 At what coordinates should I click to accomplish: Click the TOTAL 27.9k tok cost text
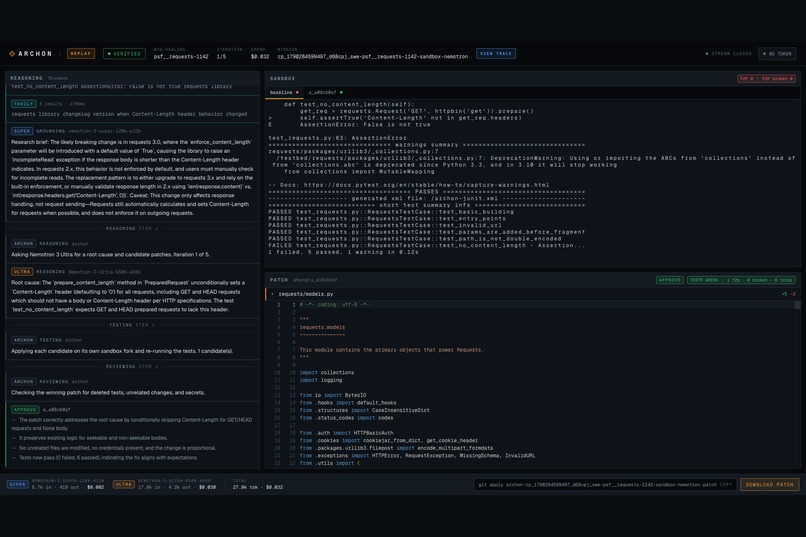coord(258,487)
